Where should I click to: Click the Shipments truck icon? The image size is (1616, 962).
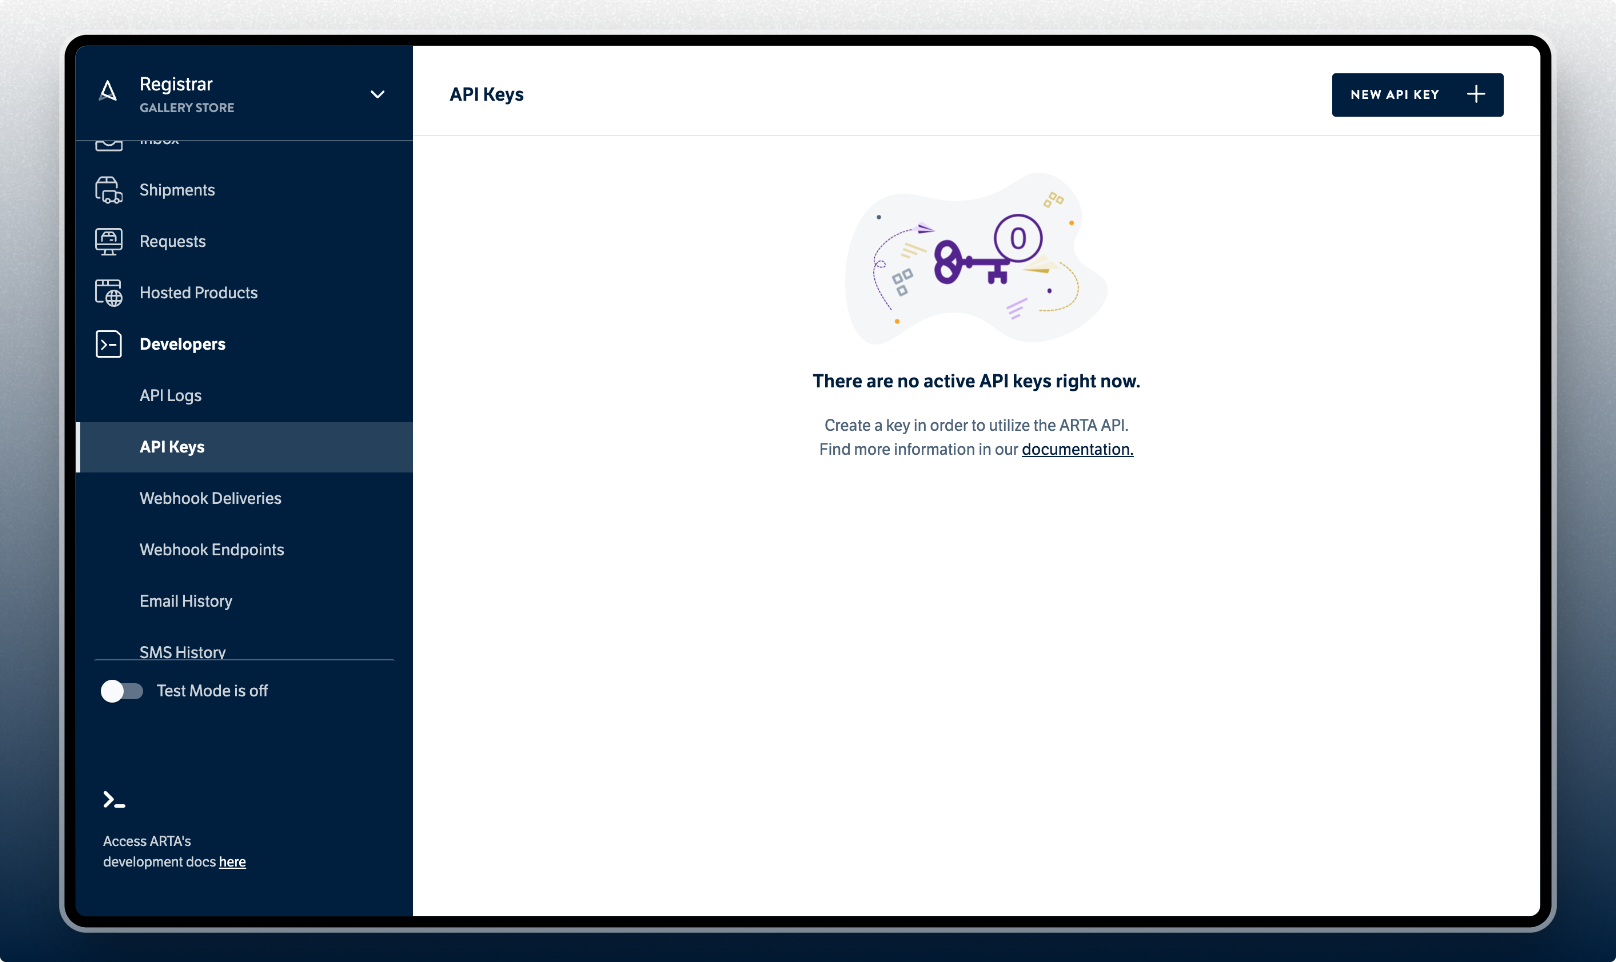tap(109, 190)
